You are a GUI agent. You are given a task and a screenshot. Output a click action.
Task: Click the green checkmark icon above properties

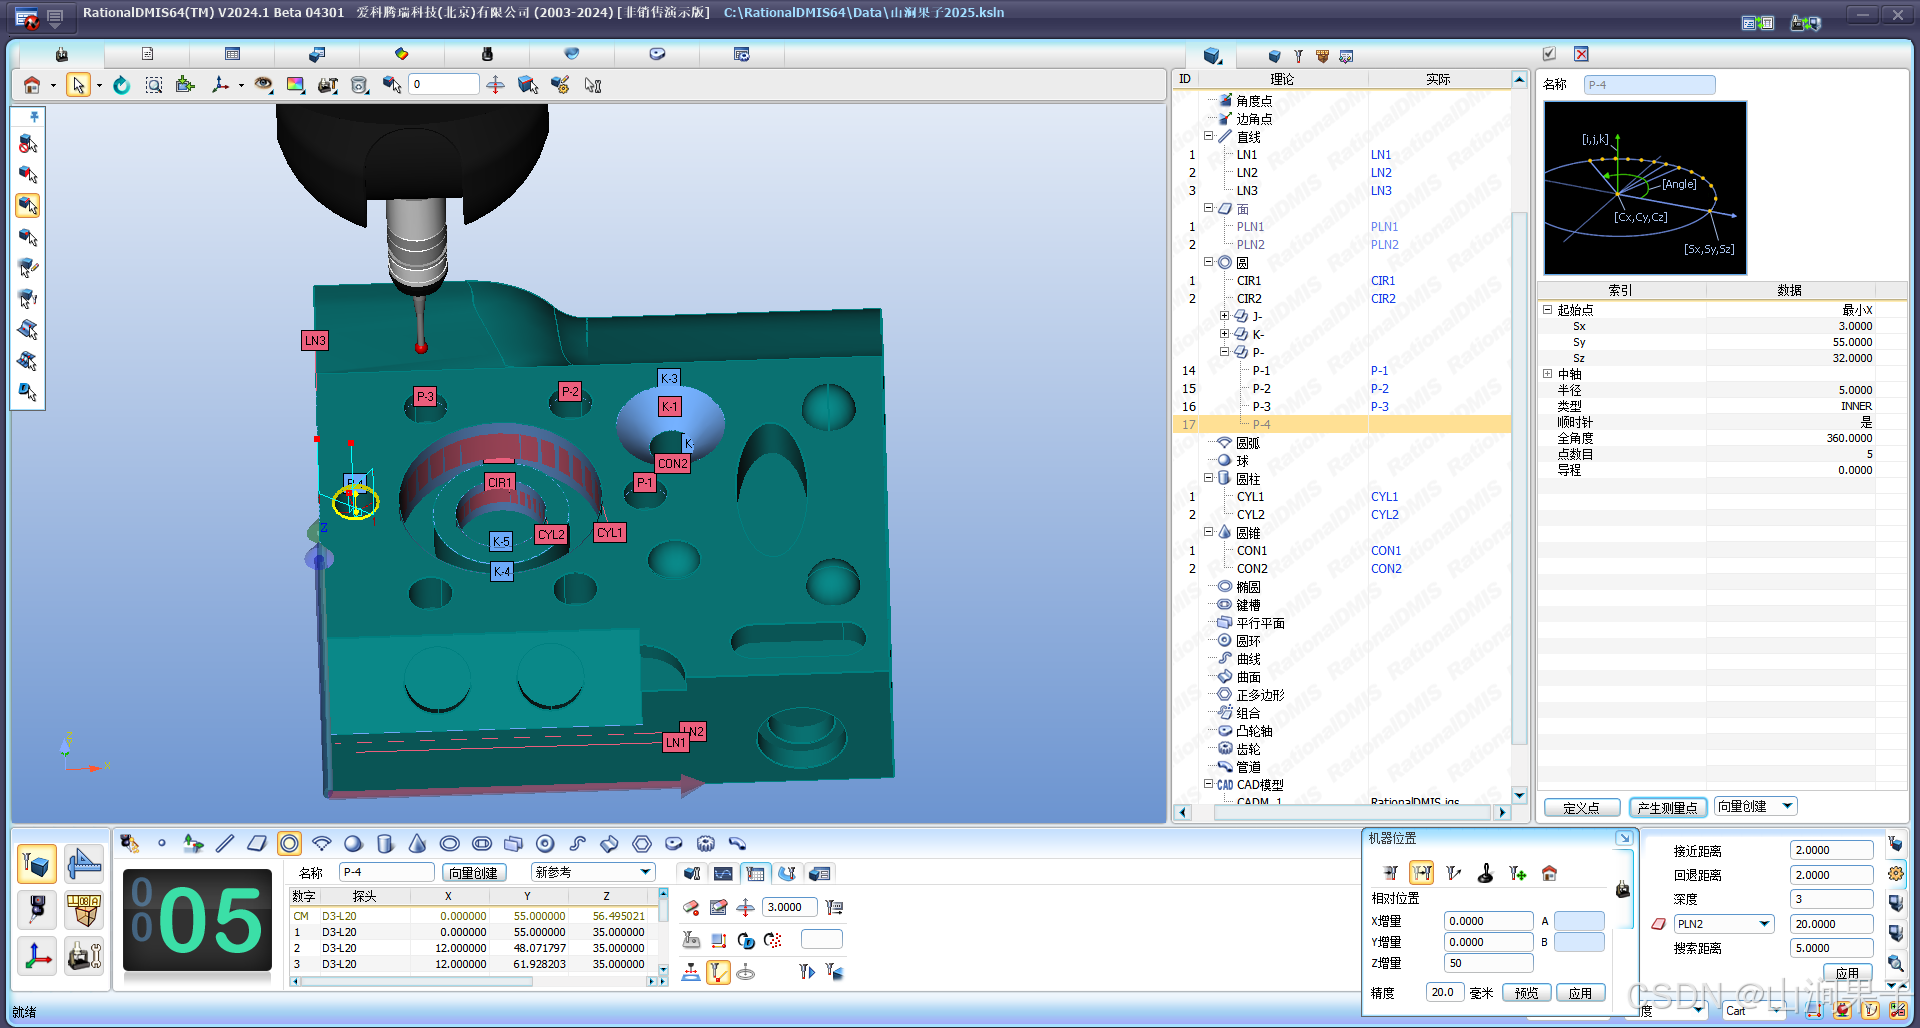(1549, 54)
